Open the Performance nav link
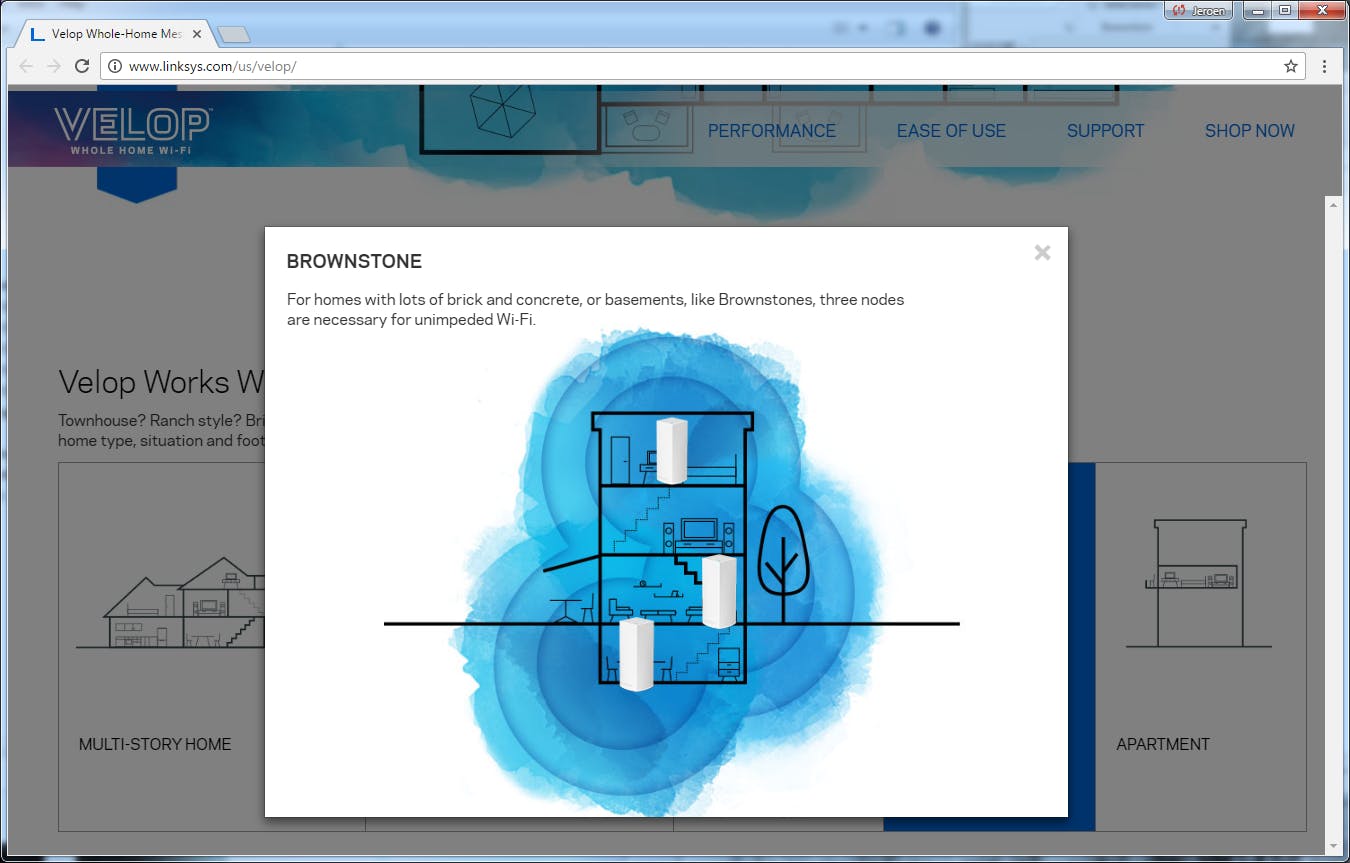1350x863 pixels. click(772, 131)
